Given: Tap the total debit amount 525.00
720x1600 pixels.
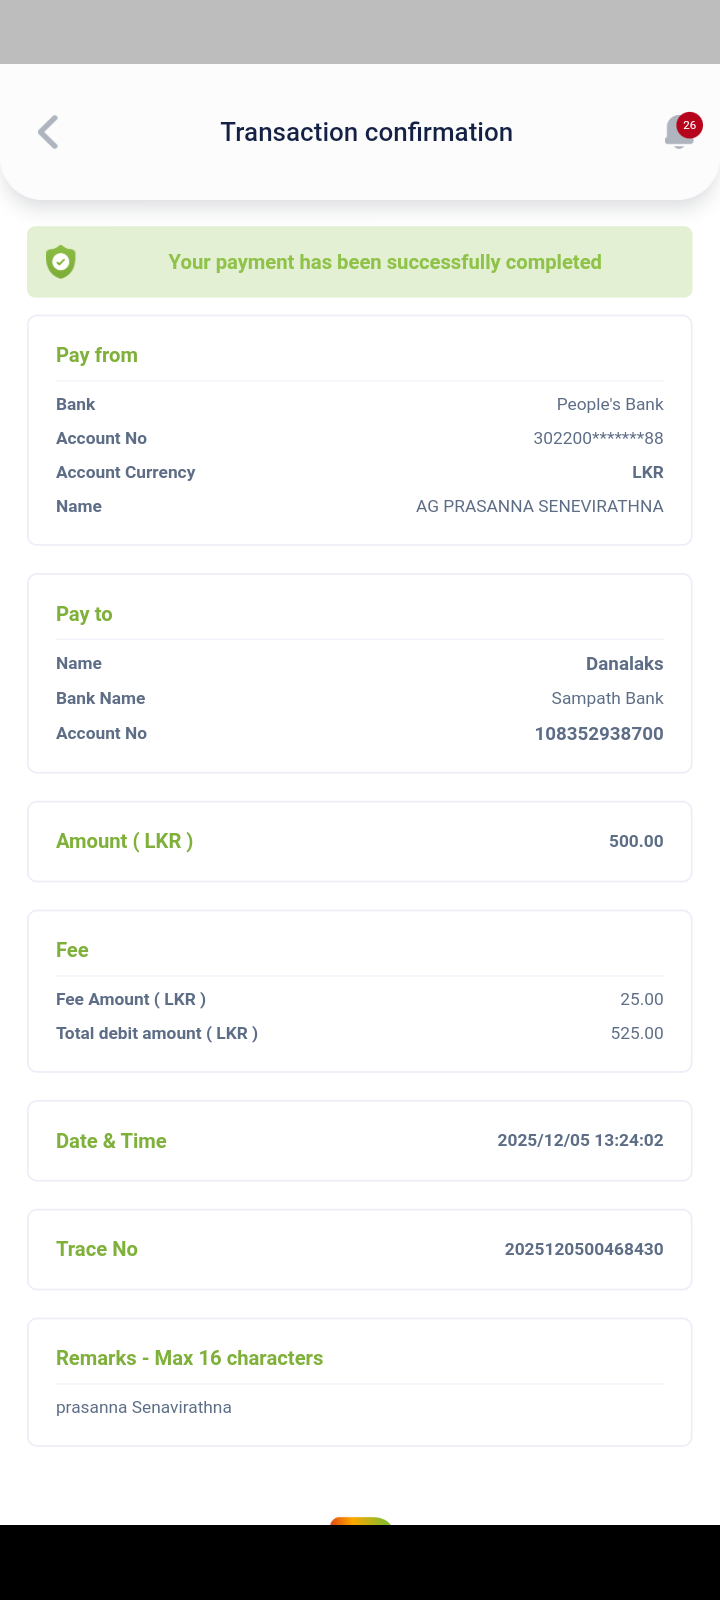Looking at the screenshot, I should [x=637, y=1033].
